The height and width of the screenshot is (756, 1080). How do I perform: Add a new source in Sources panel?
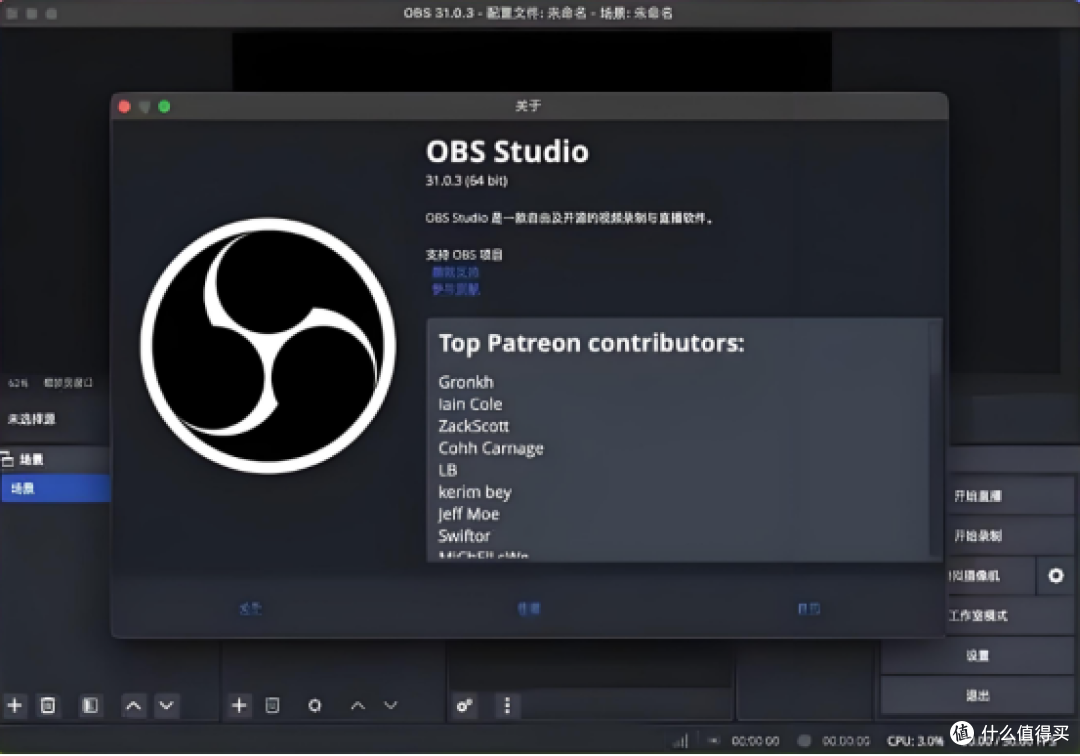(x=239, y=705)
